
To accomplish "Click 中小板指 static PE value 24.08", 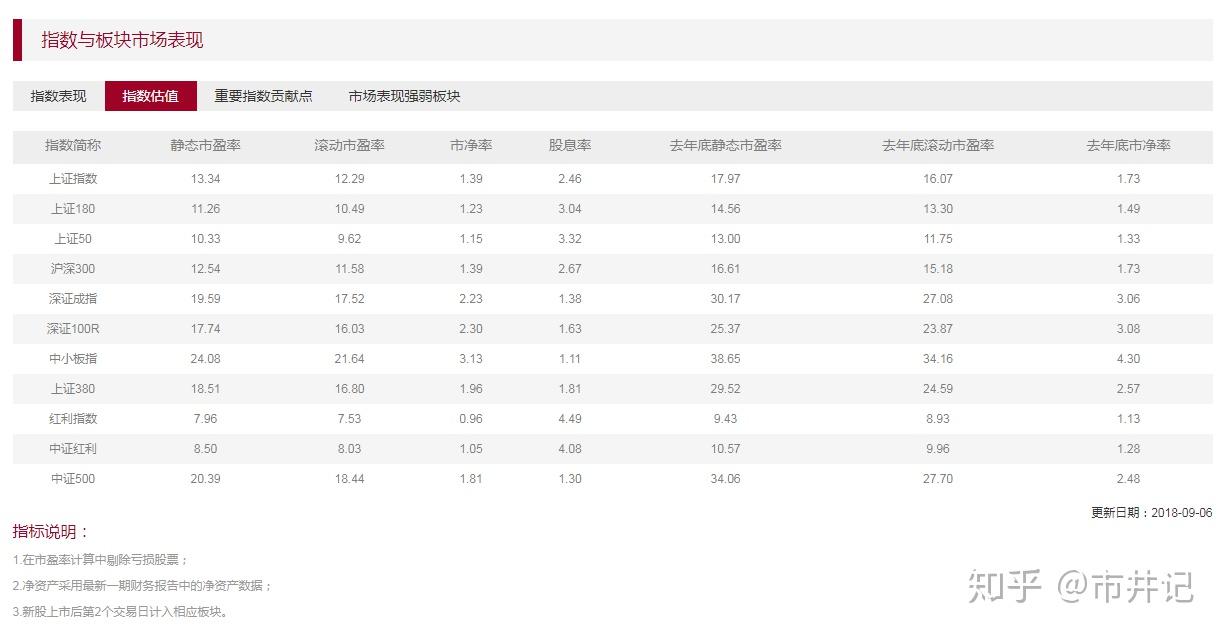I will pyautogui.click(x=205, y=359).
